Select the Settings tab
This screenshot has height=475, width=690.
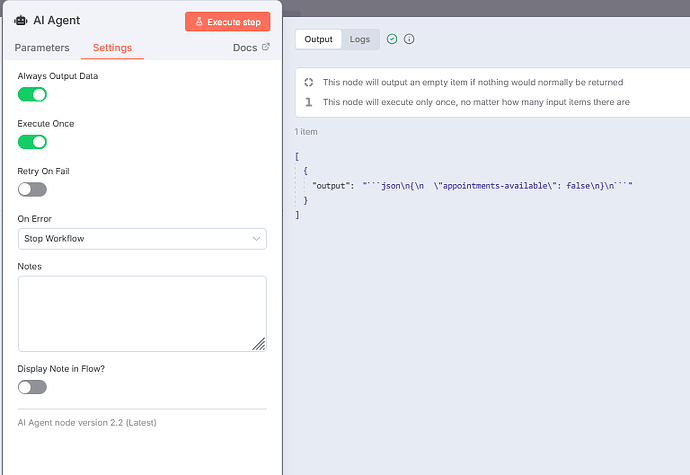pos(112,48)
